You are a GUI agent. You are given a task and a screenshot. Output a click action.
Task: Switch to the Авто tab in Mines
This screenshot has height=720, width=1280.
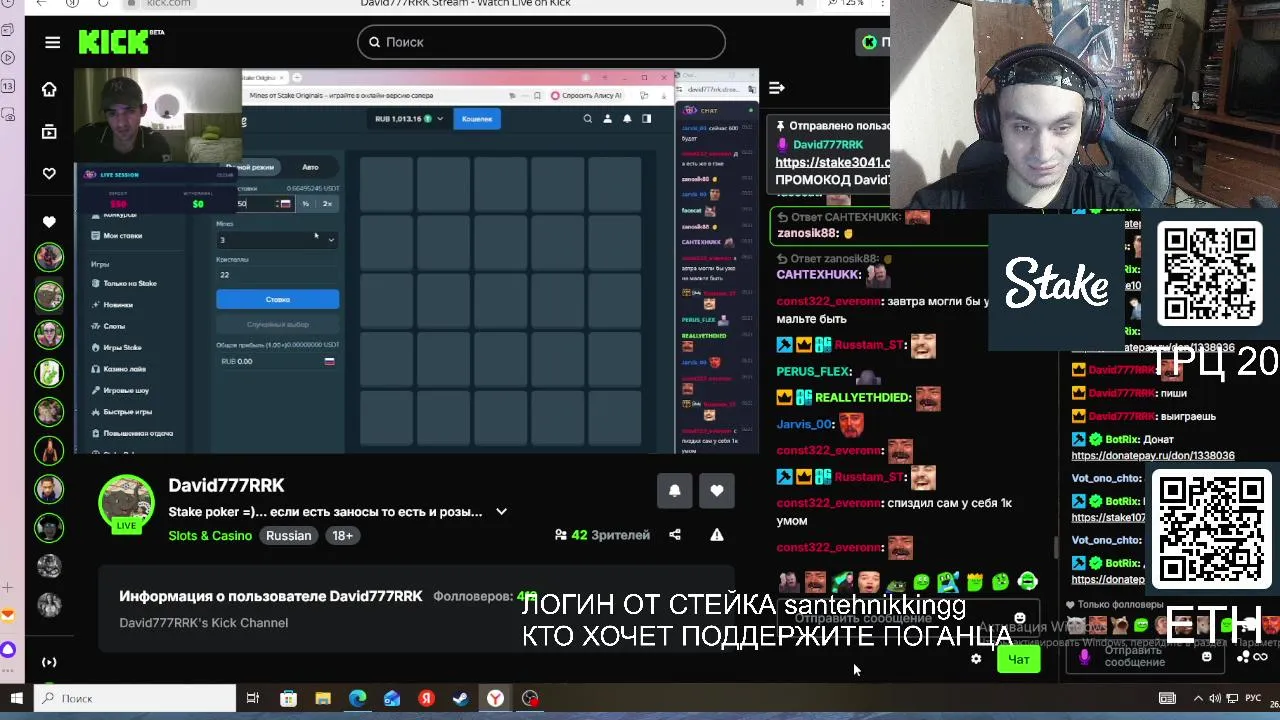[x=310, y=167]
